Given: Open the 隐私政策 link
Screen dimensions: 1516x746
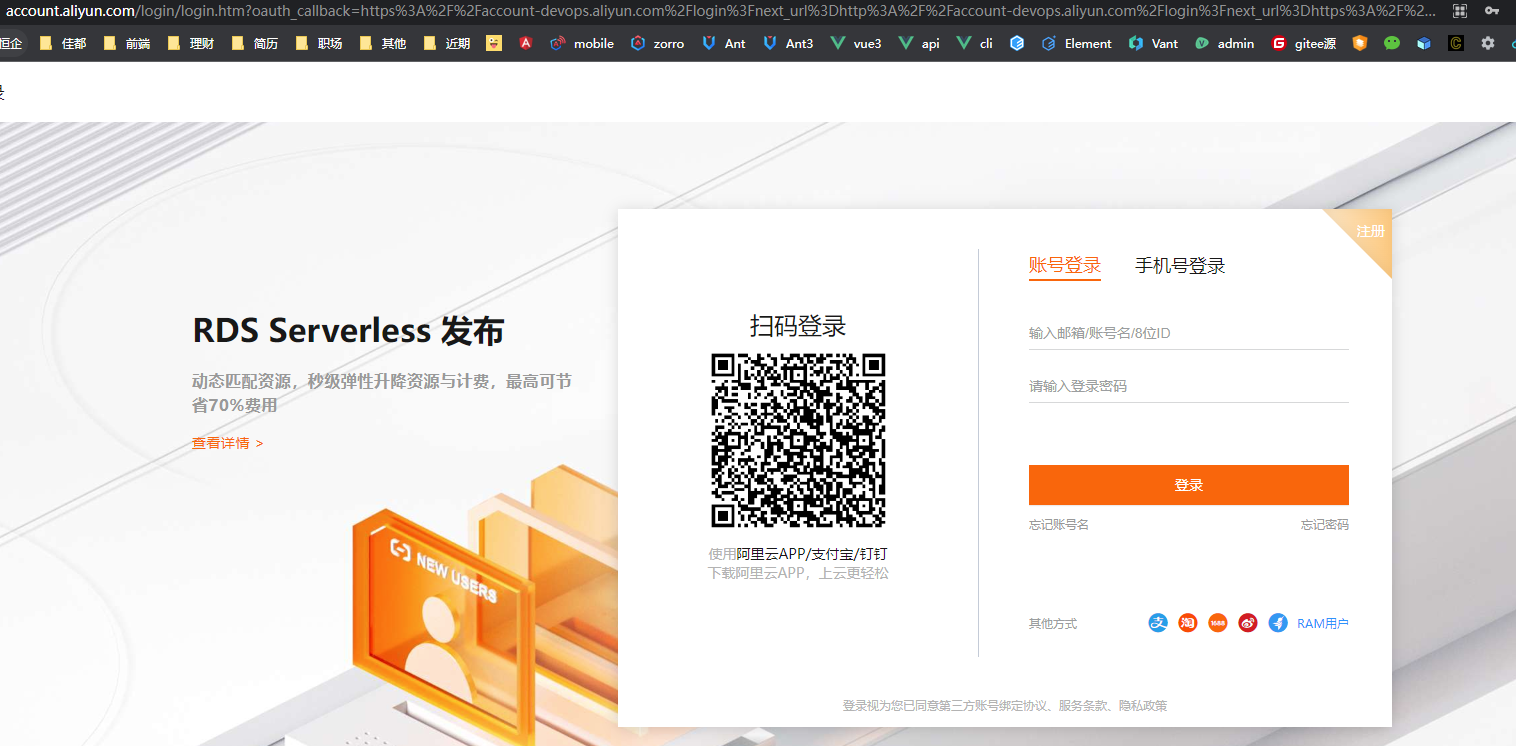Looking at the screenshot, I should (x=1143, y=705).
